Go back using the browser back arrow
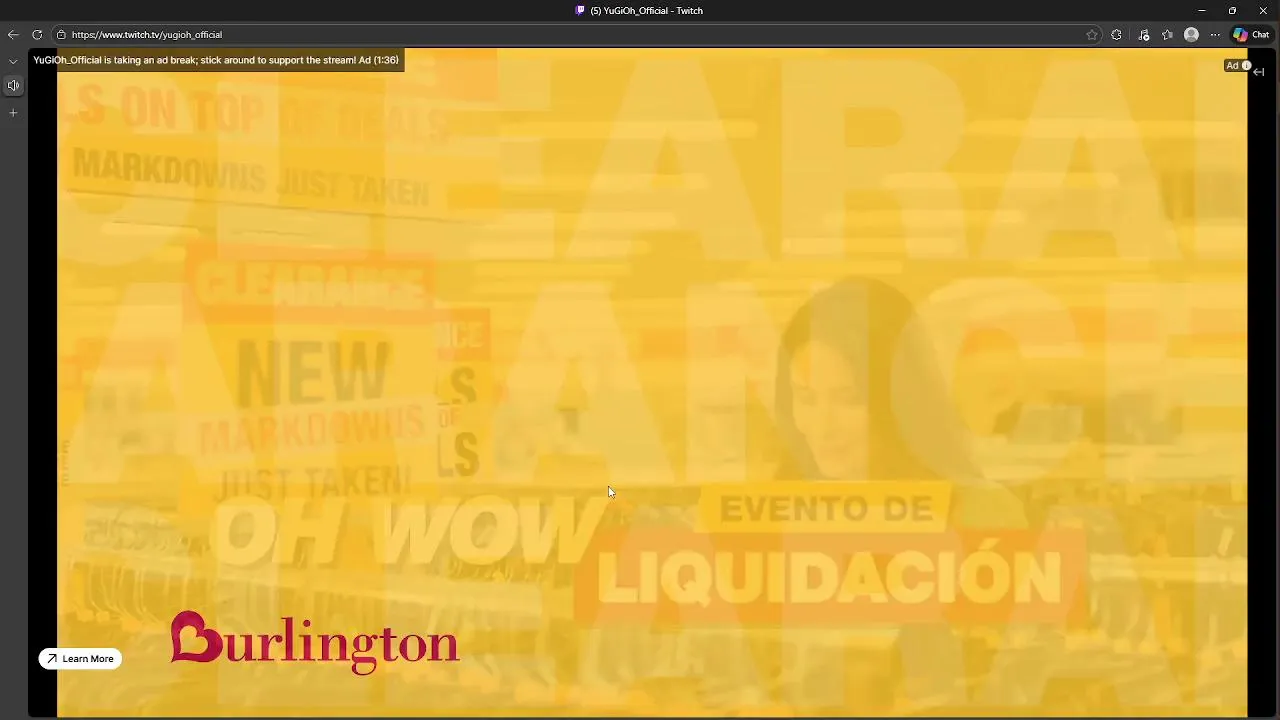Screen dimensions: 1280x720 (13, 34)
